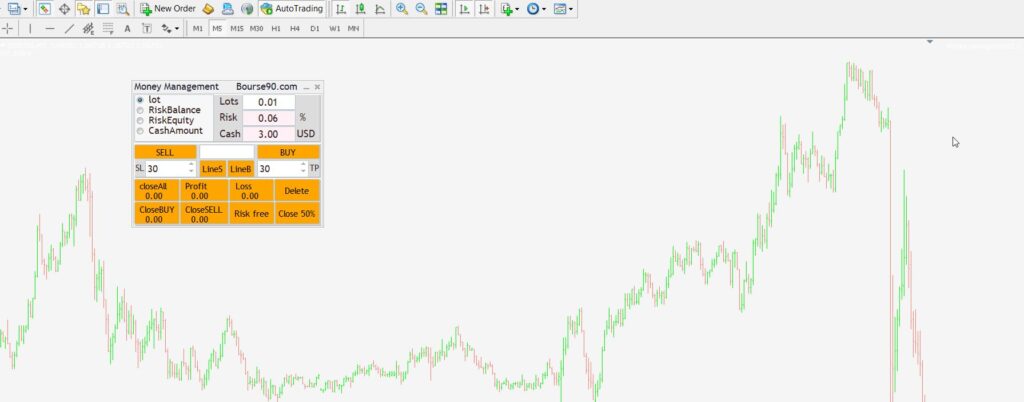1024x402 pixels.
Task: Toggle the Market Watch window icon
Action: 44,9
